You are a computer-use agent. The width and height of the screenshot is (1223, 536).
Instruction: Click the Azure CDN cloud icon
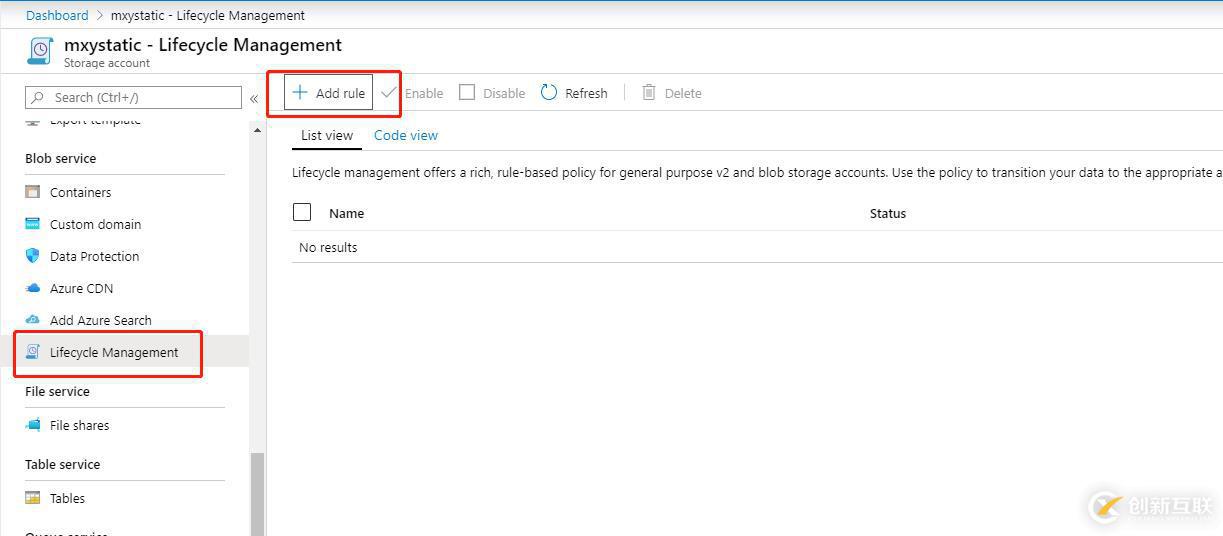coord(33,288)
